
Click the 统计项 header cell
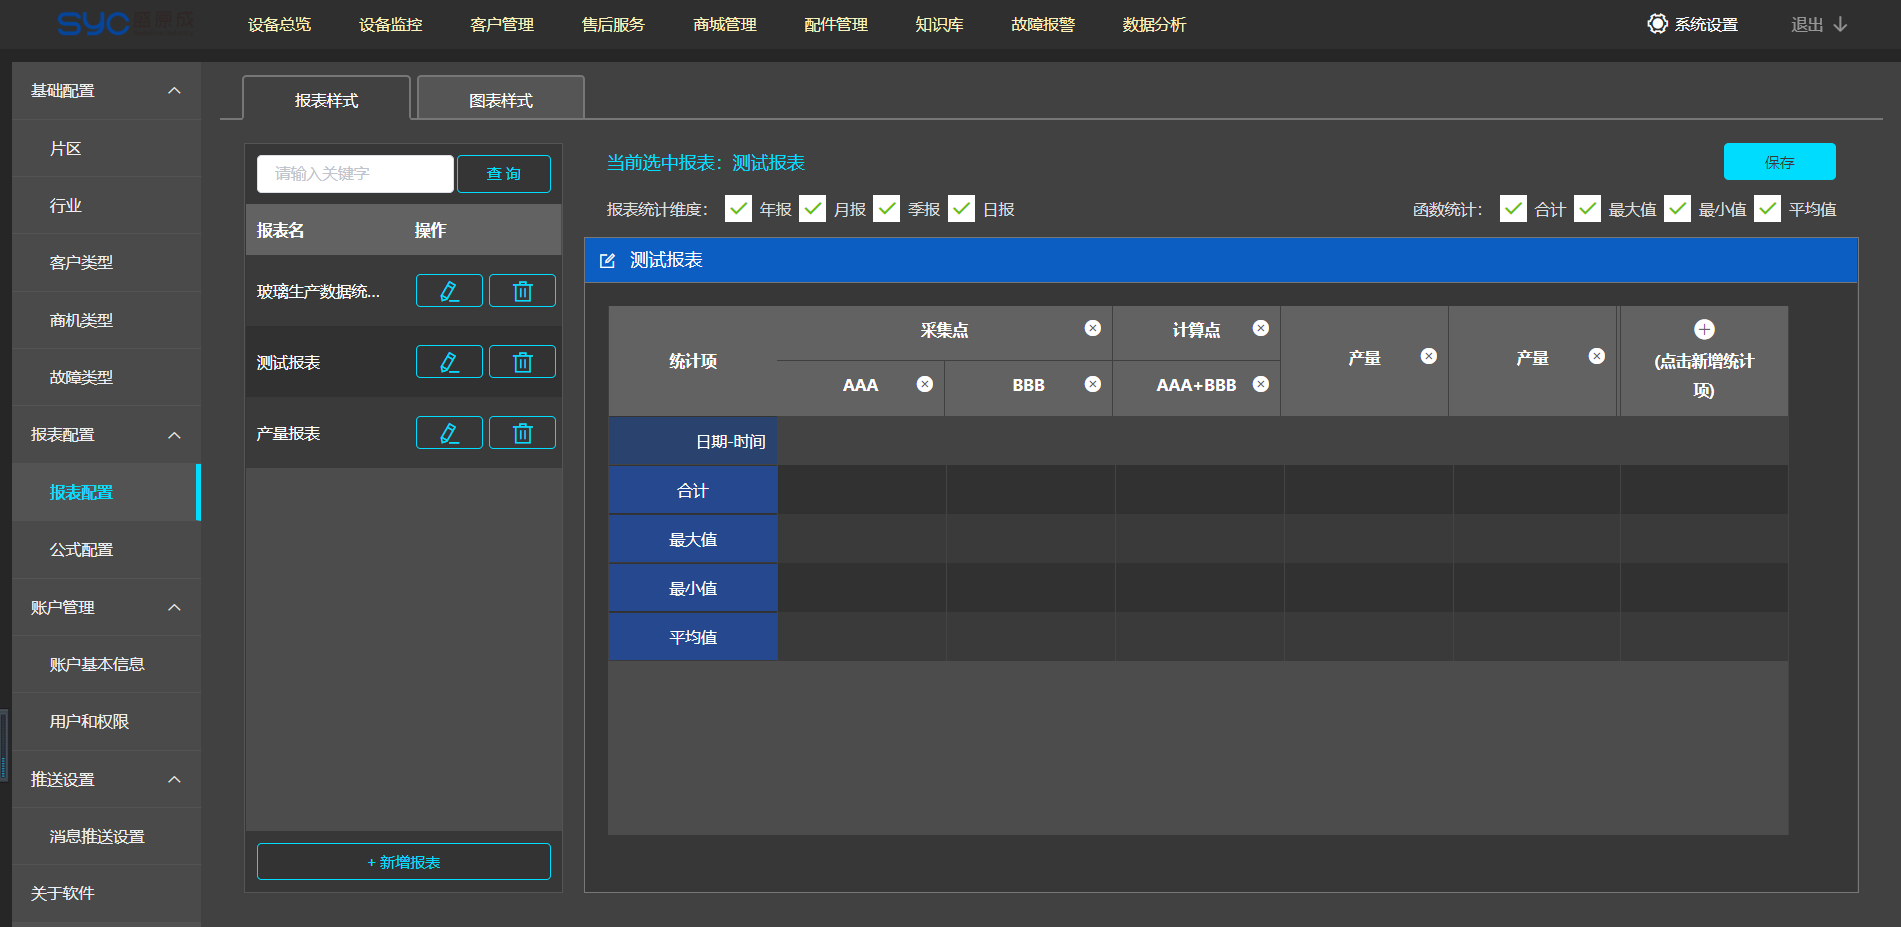click(x=693, y=361)
